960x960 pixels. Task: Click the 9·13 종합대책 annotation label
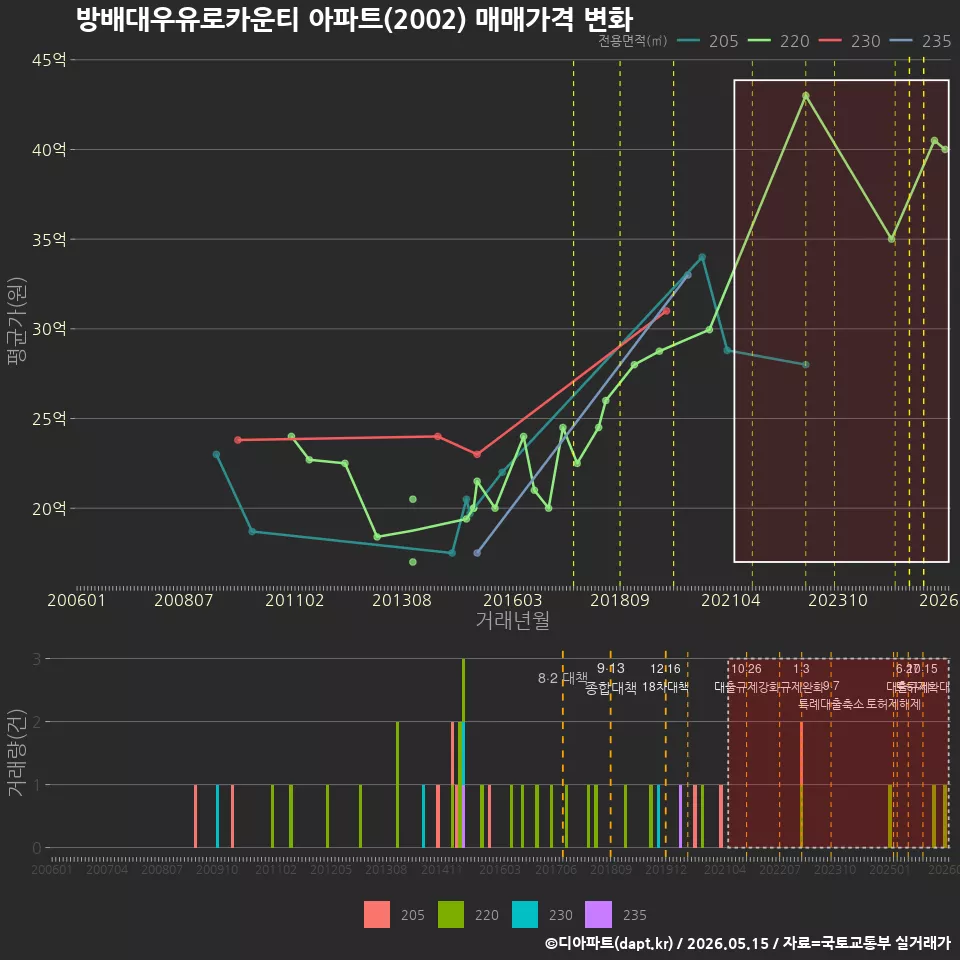(x=610, y=678)
